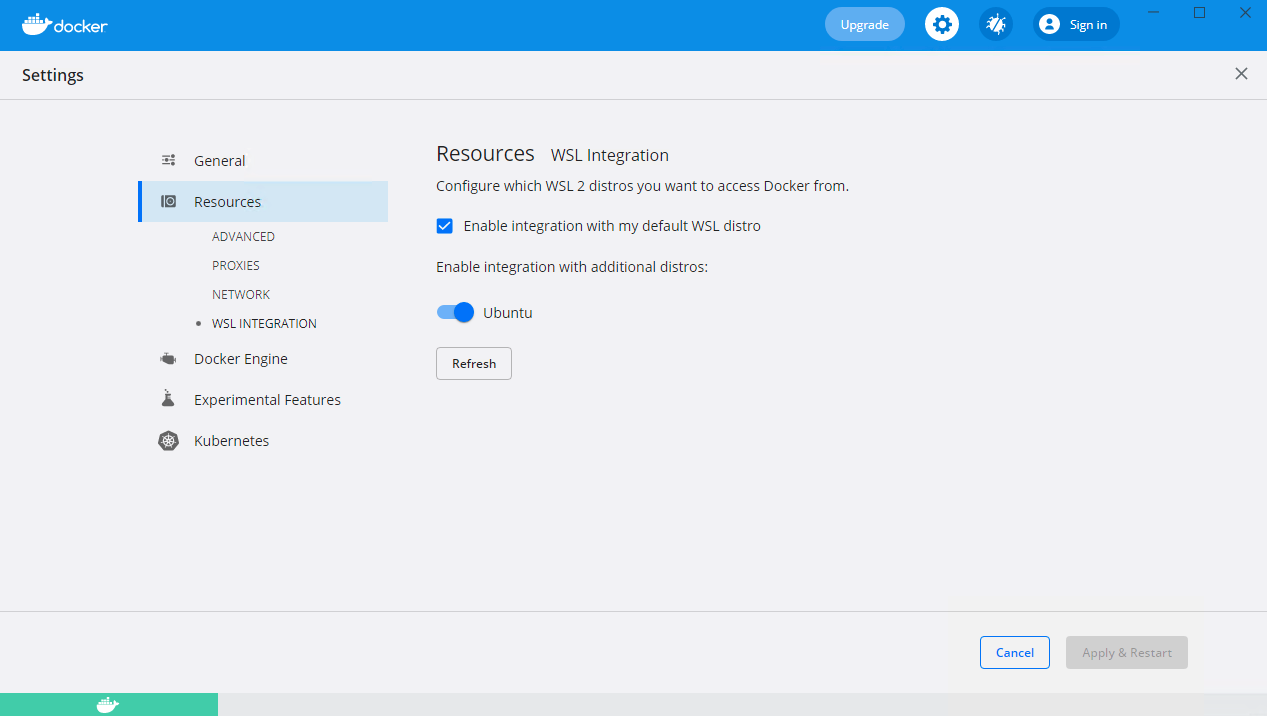The width and height of the screenshot is (1267, 716).
Task: Click the troubleshoot bug icon in titlebar
Action: click(x=995, y=24)
